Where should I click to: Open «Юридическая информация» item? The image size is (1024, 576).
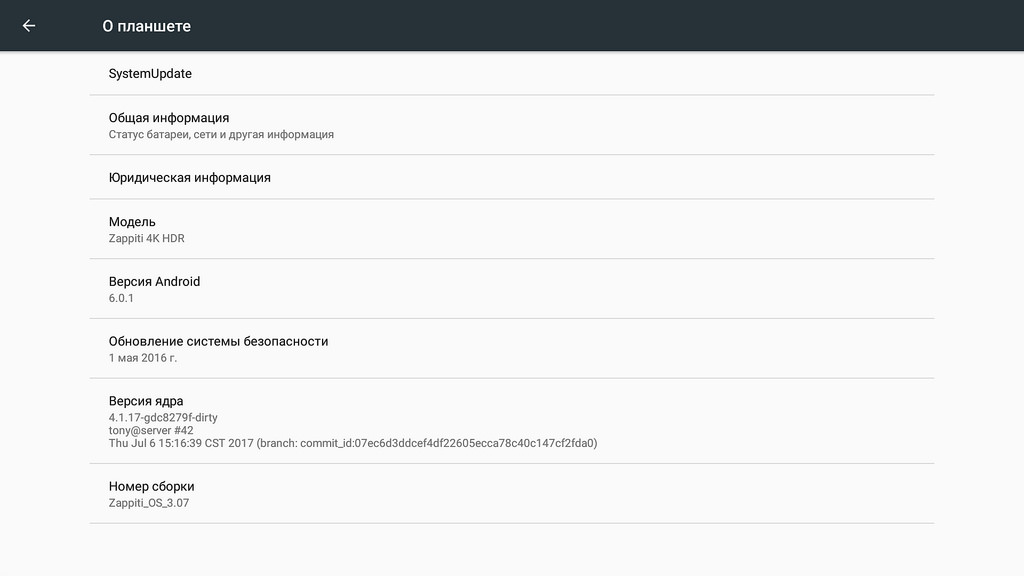512,177
